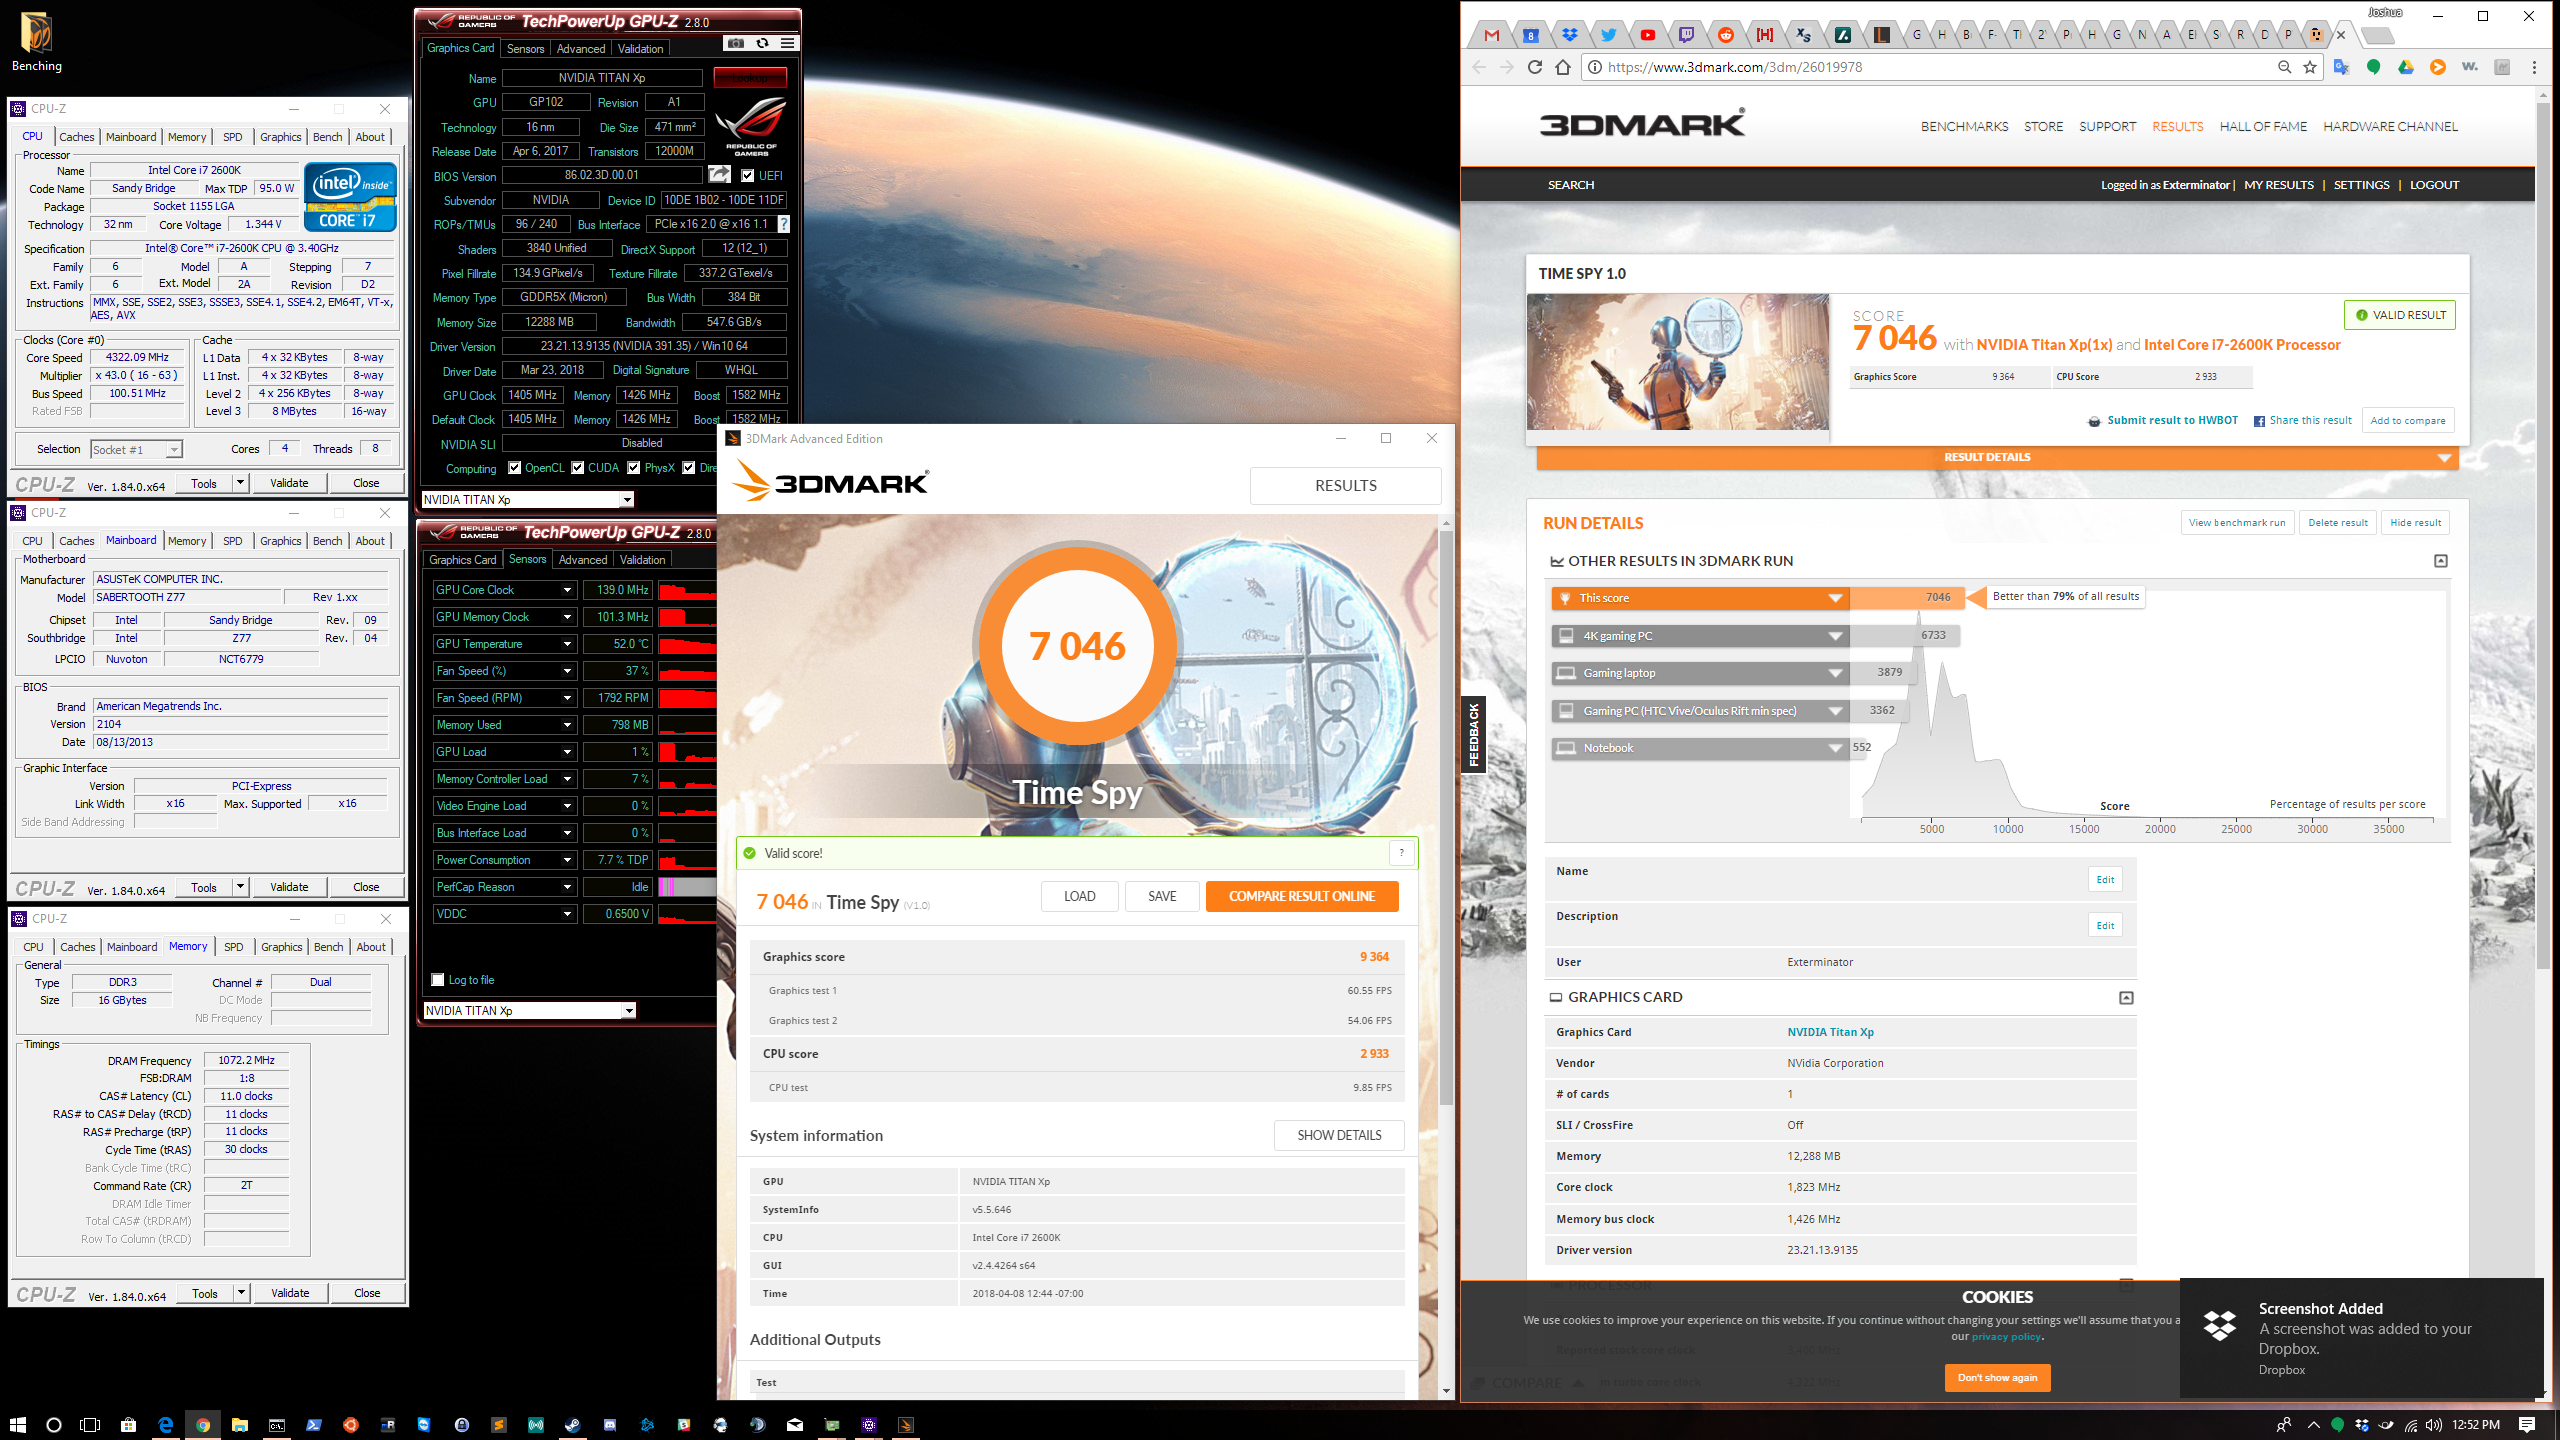Toggle the OpenCL checkbox
The height and width of the screenshot is (1440, 2560).
pyautogui.click(x=515, y=468)
